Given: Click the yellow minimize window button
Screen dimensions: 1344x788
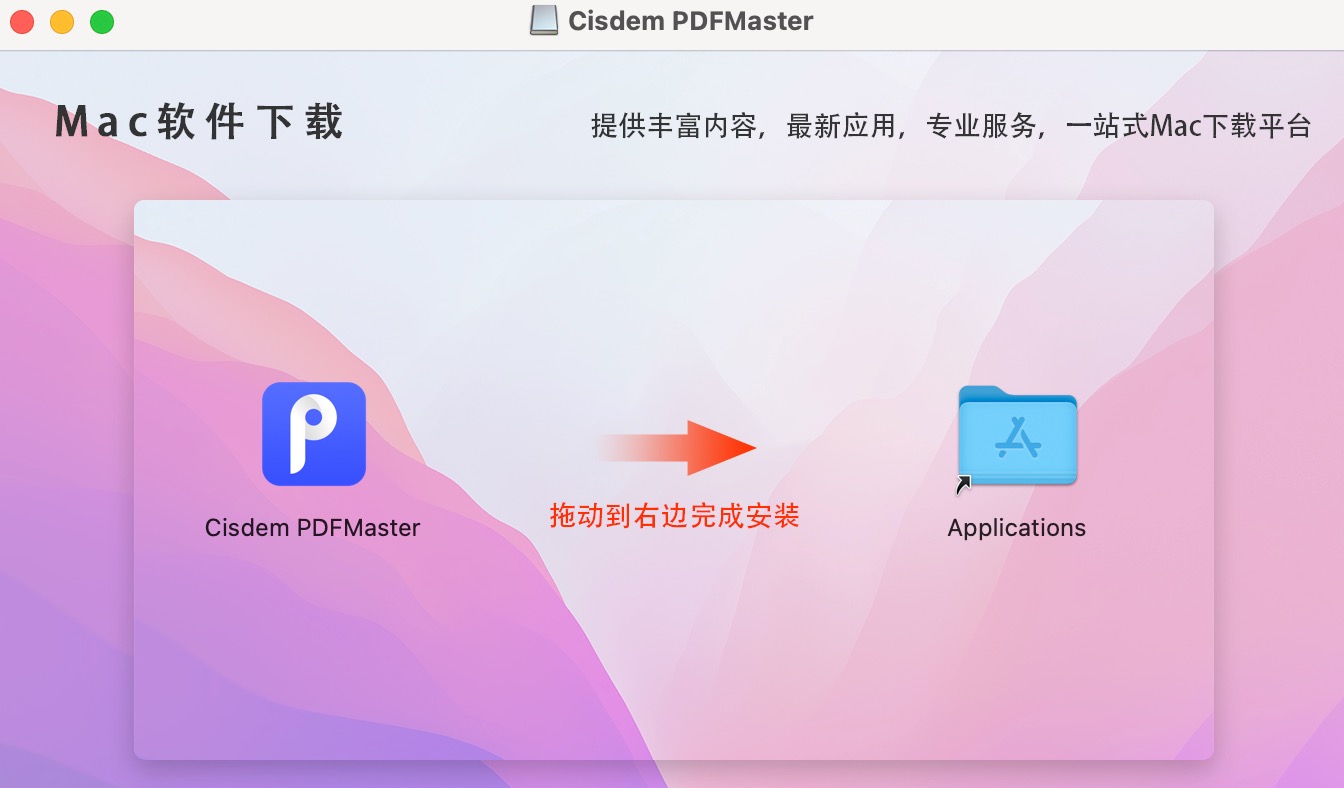Looking at the screenshot, I should tap(62, 21).
